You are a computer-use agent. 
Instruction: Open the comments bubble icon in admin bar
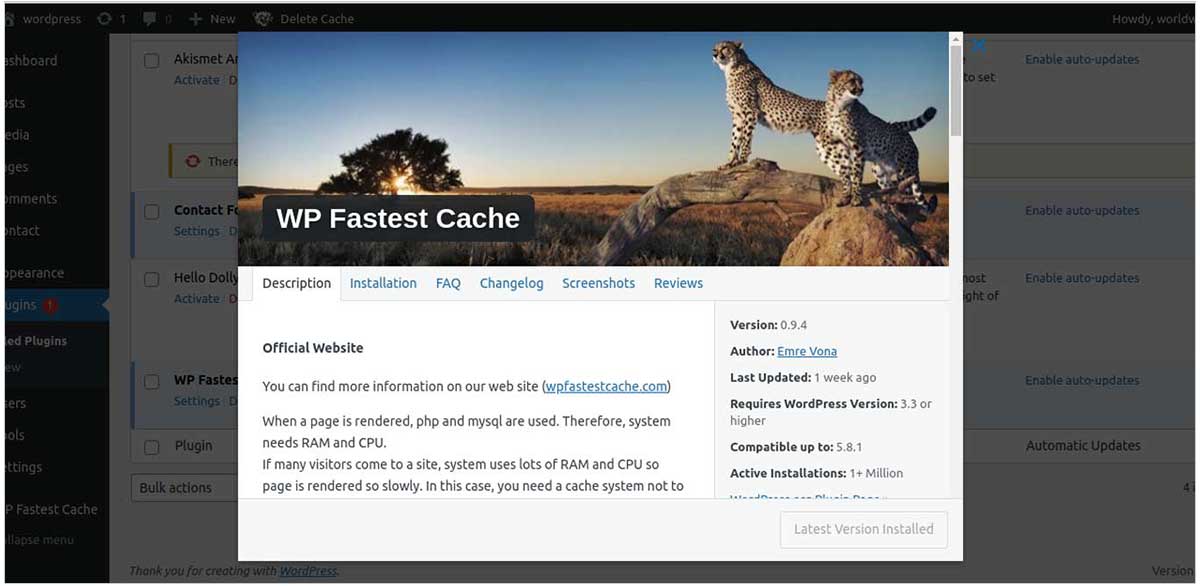pos(150,18)
